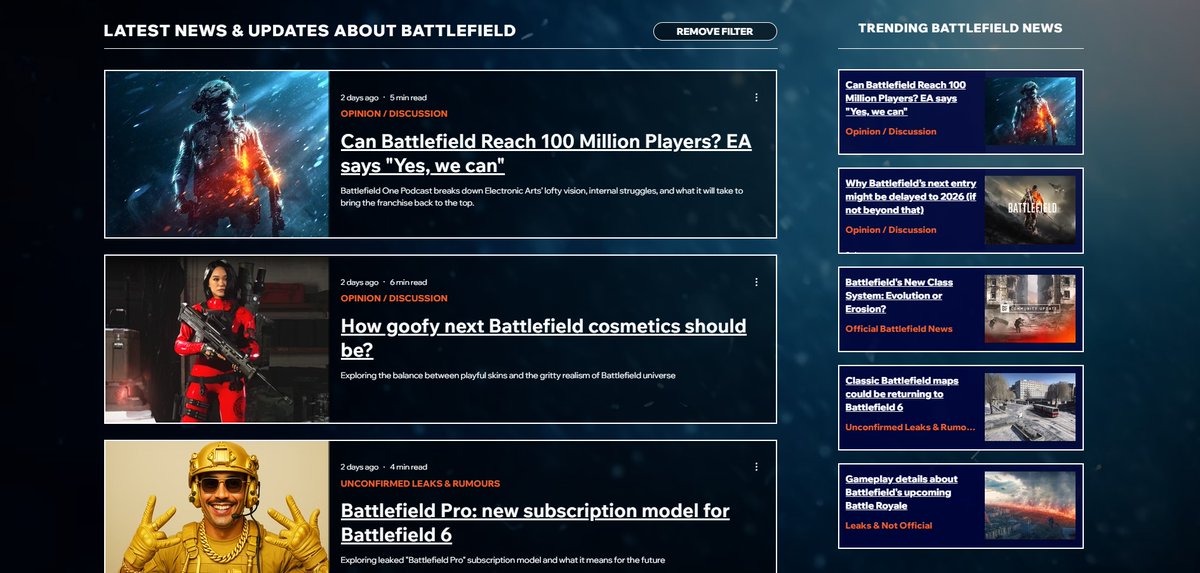Open trending thumbnail of 100 Million Players story

pos(1030,111)
